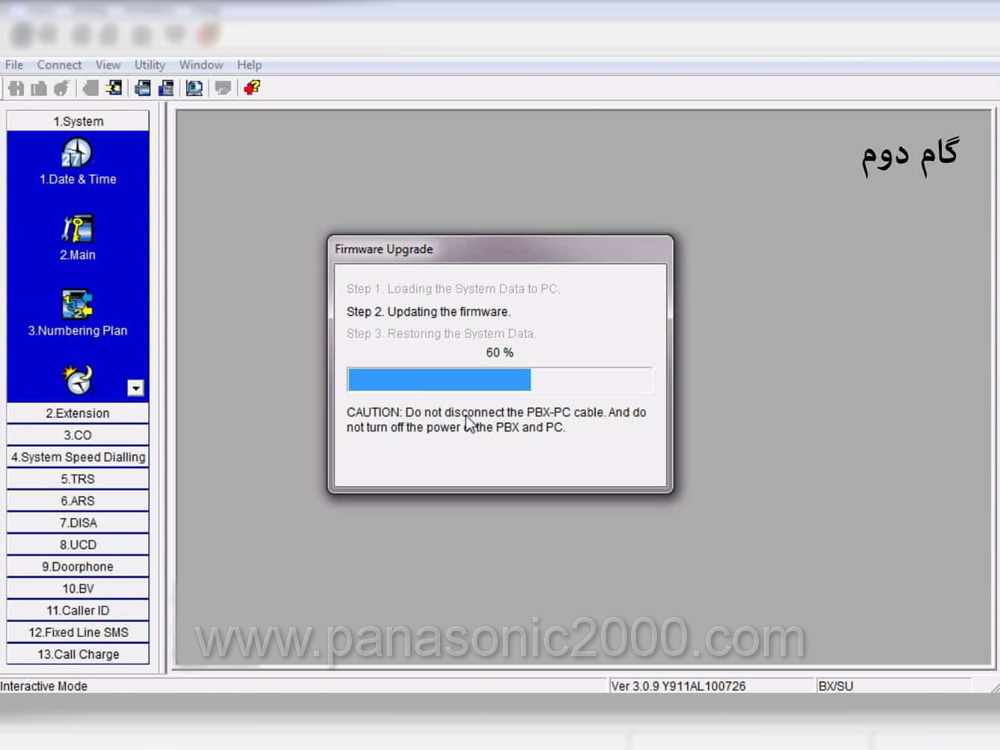Screen dimensions: 1000x750
Task: Click the red-and-yellow help question mark icon
Action: pyautogui.click(x=252, y=88)
